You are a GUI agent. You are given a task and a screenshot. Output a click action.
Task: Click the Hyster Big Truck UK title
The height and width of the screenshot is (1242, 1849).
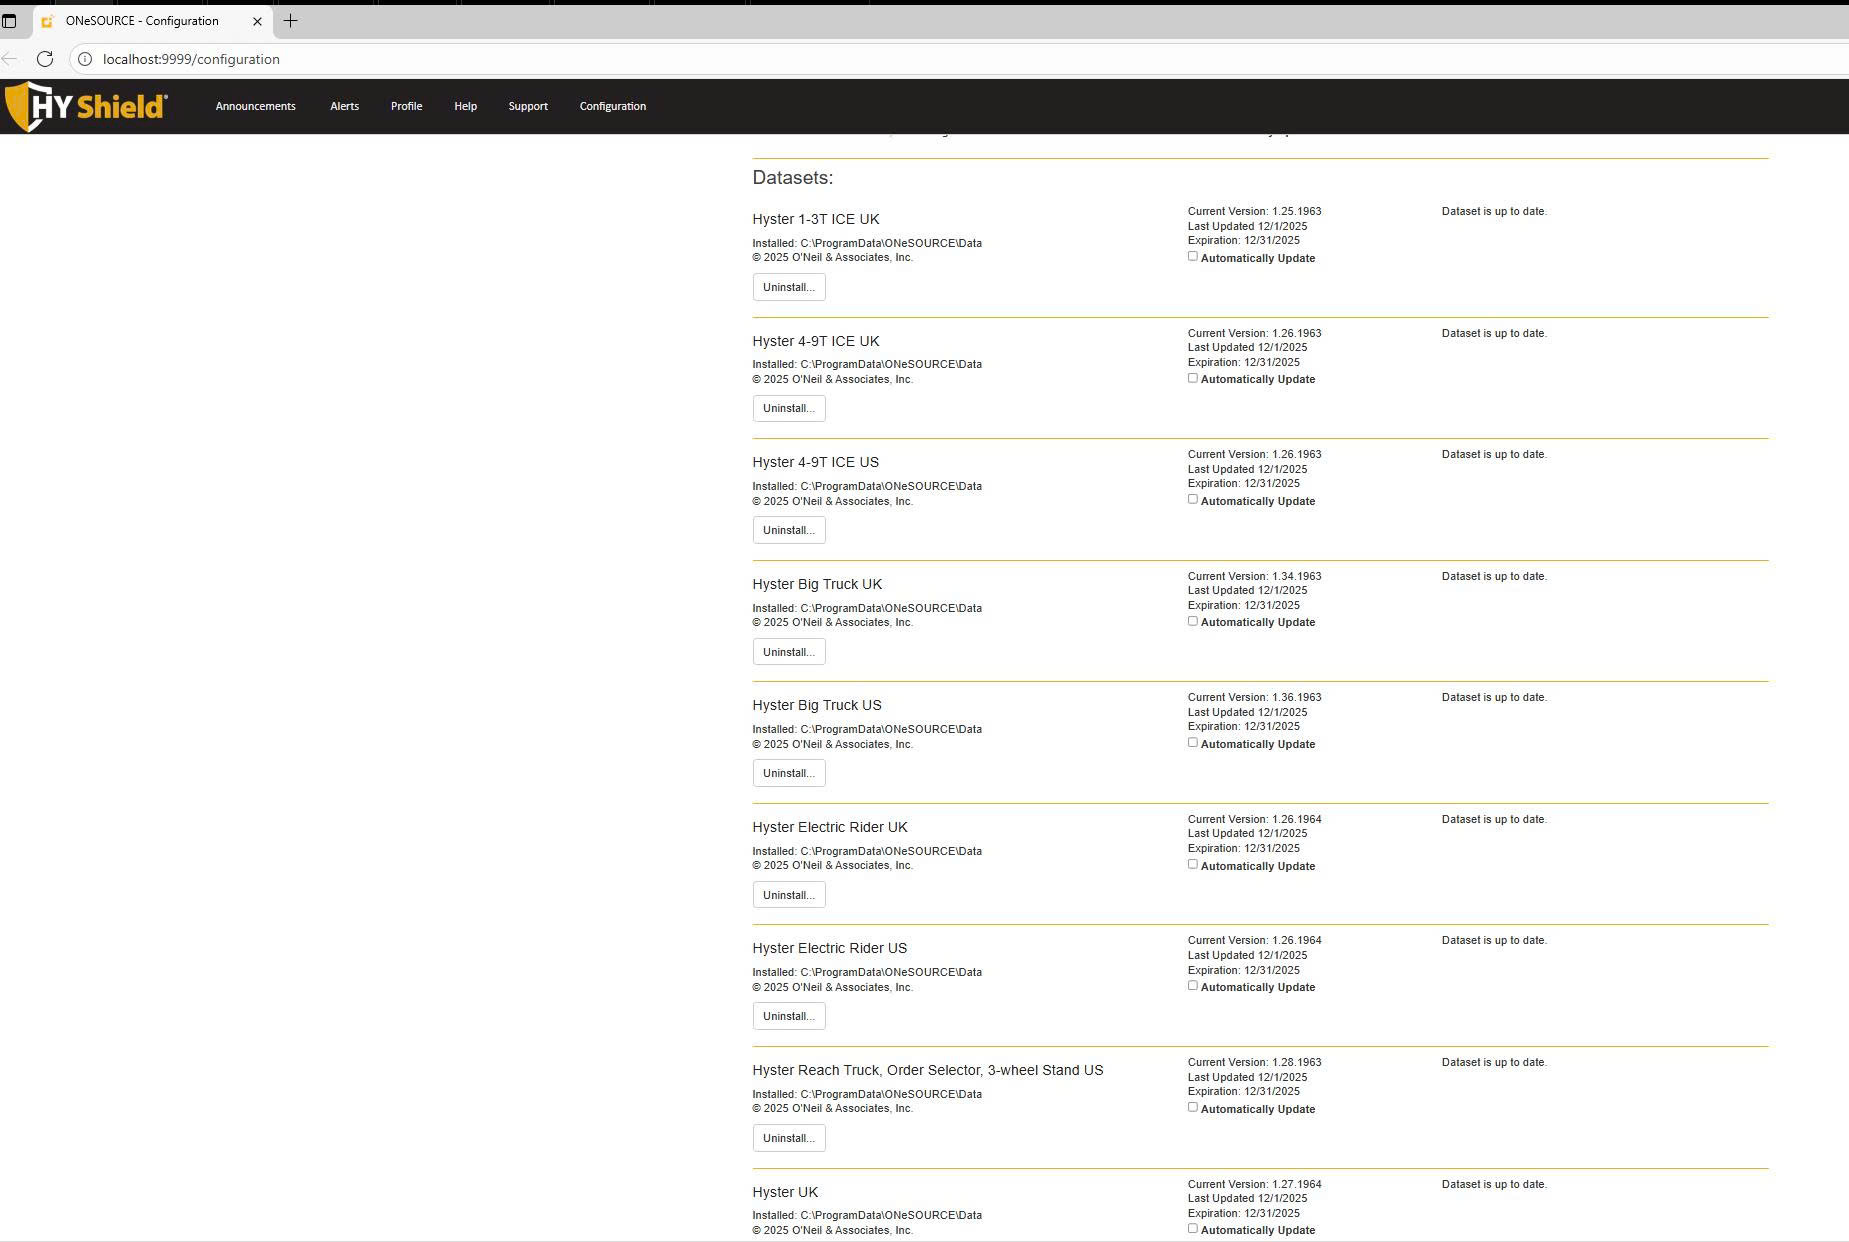coord(817,584)
